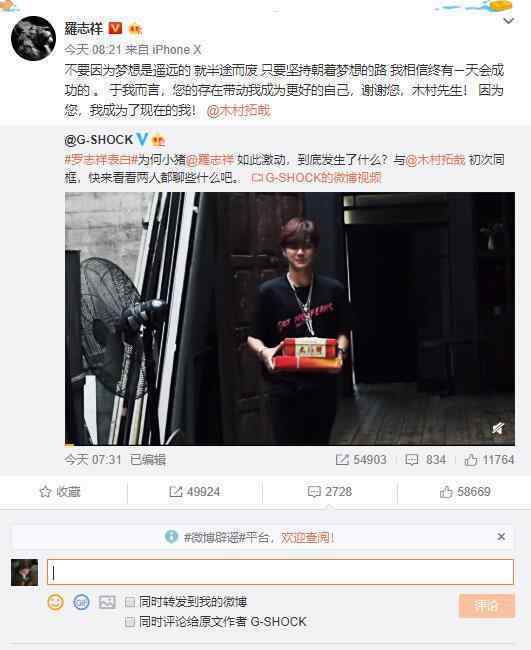
Task: Open the post options chevron menu
Action: coord(508,20)
